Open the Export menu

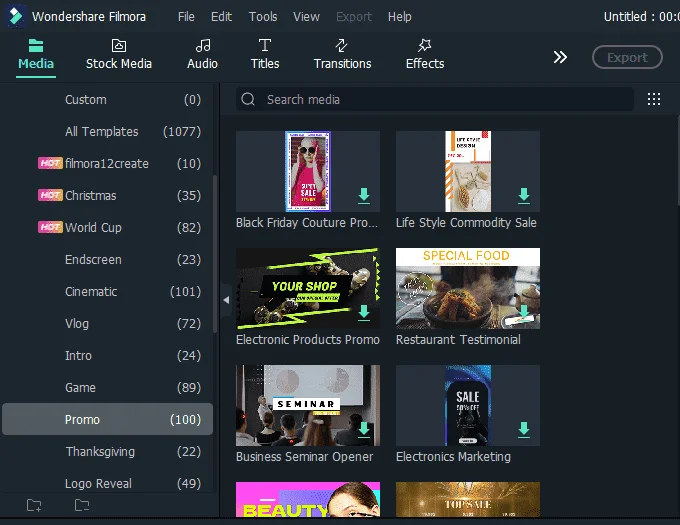[x=354, y=17]
